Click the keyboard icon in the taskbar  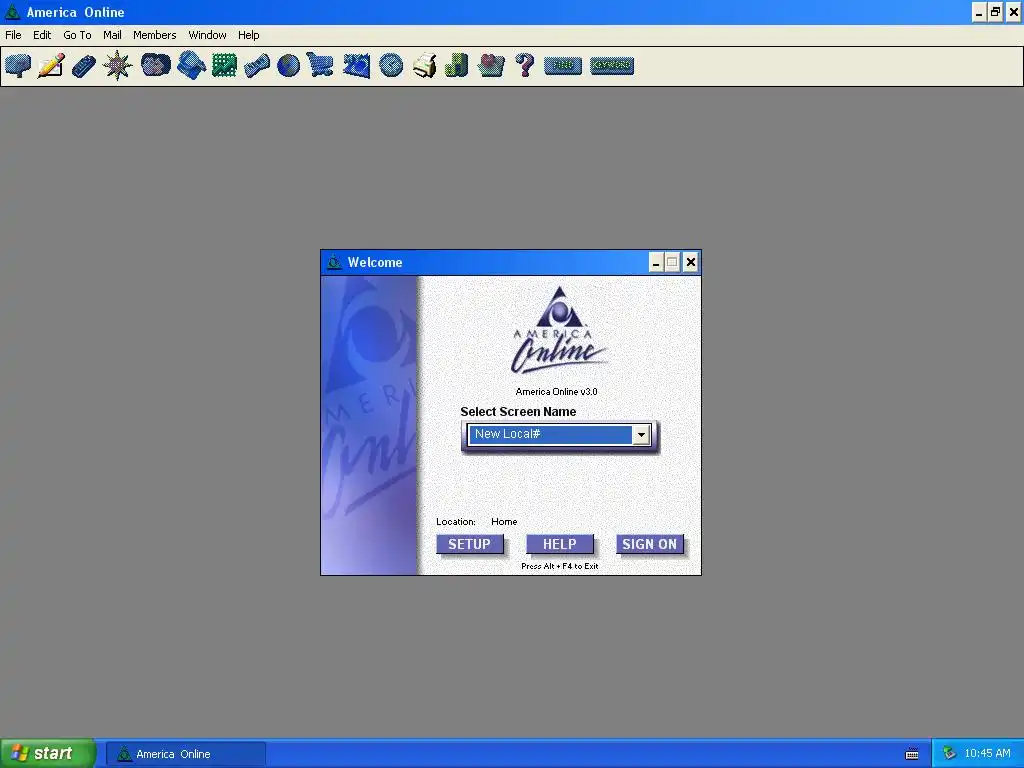(912, 754)
